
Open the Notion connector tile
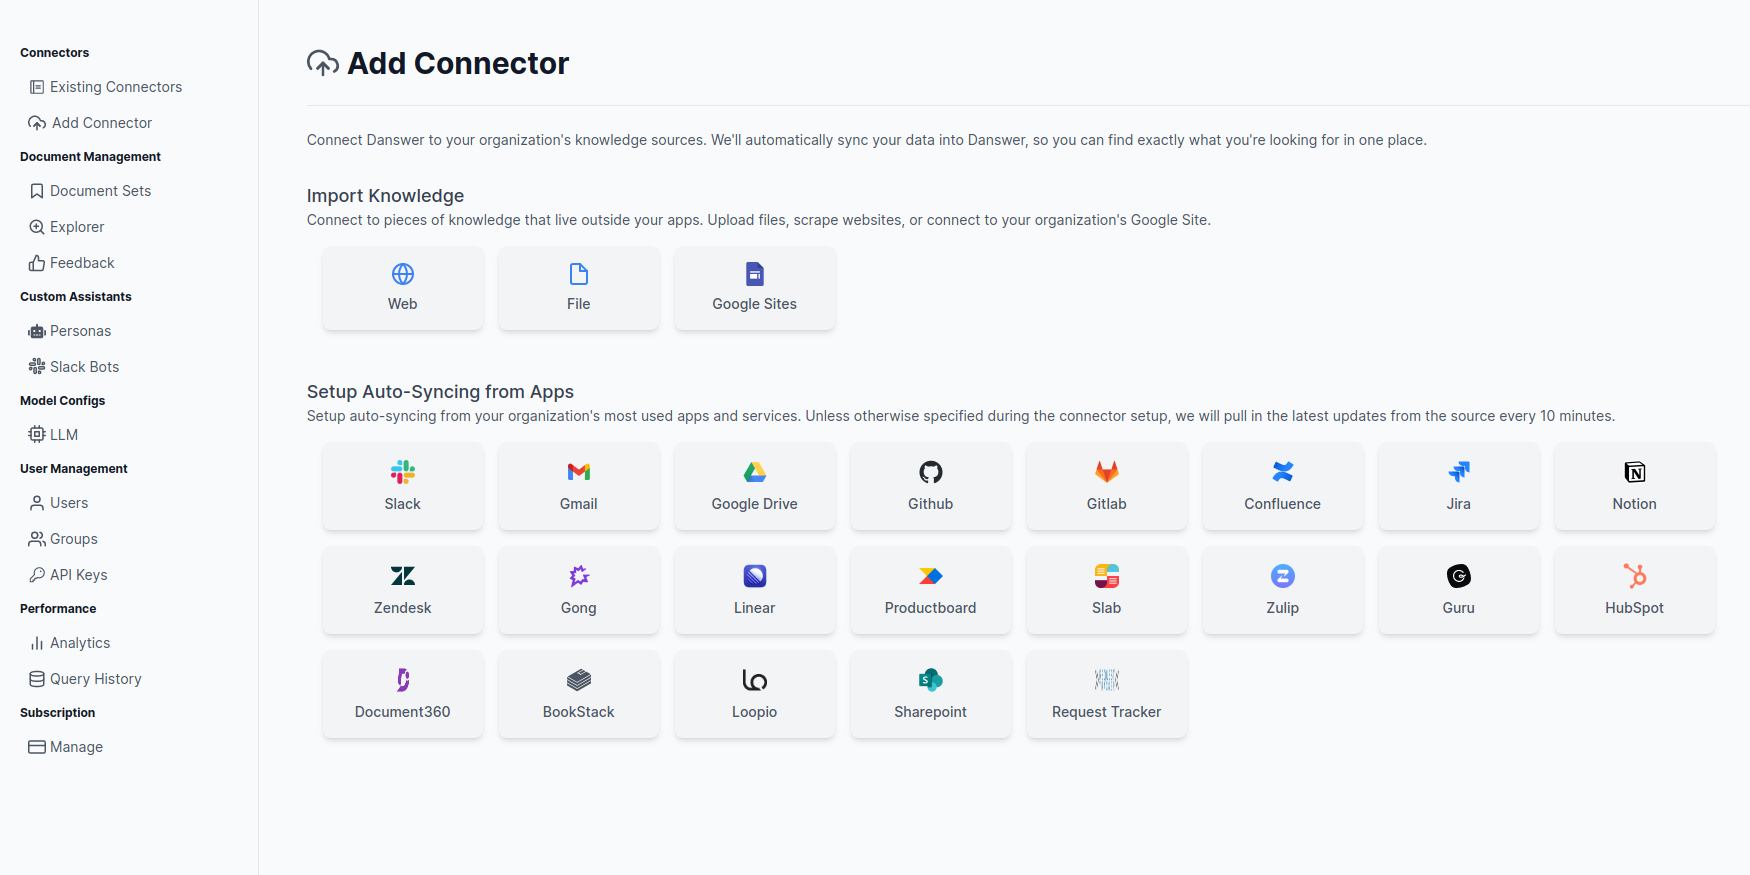coord(1635,486)
